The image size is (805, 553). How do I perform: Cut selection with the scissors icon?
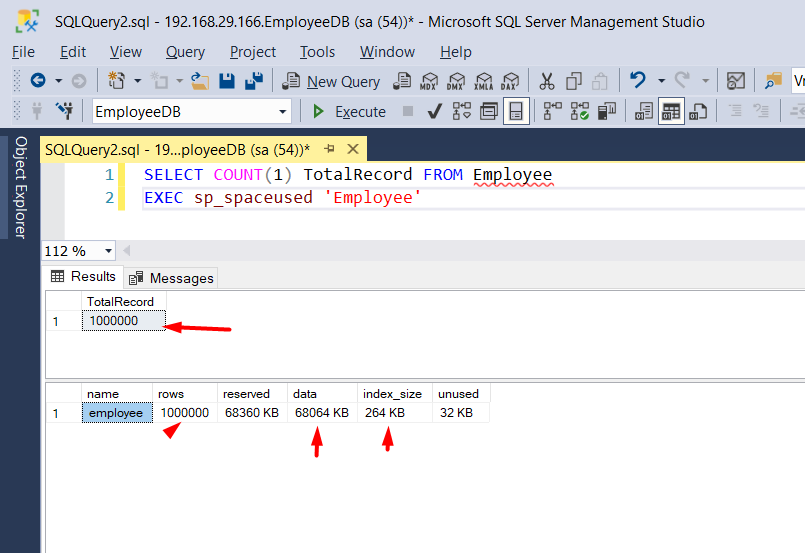[547, 81]
